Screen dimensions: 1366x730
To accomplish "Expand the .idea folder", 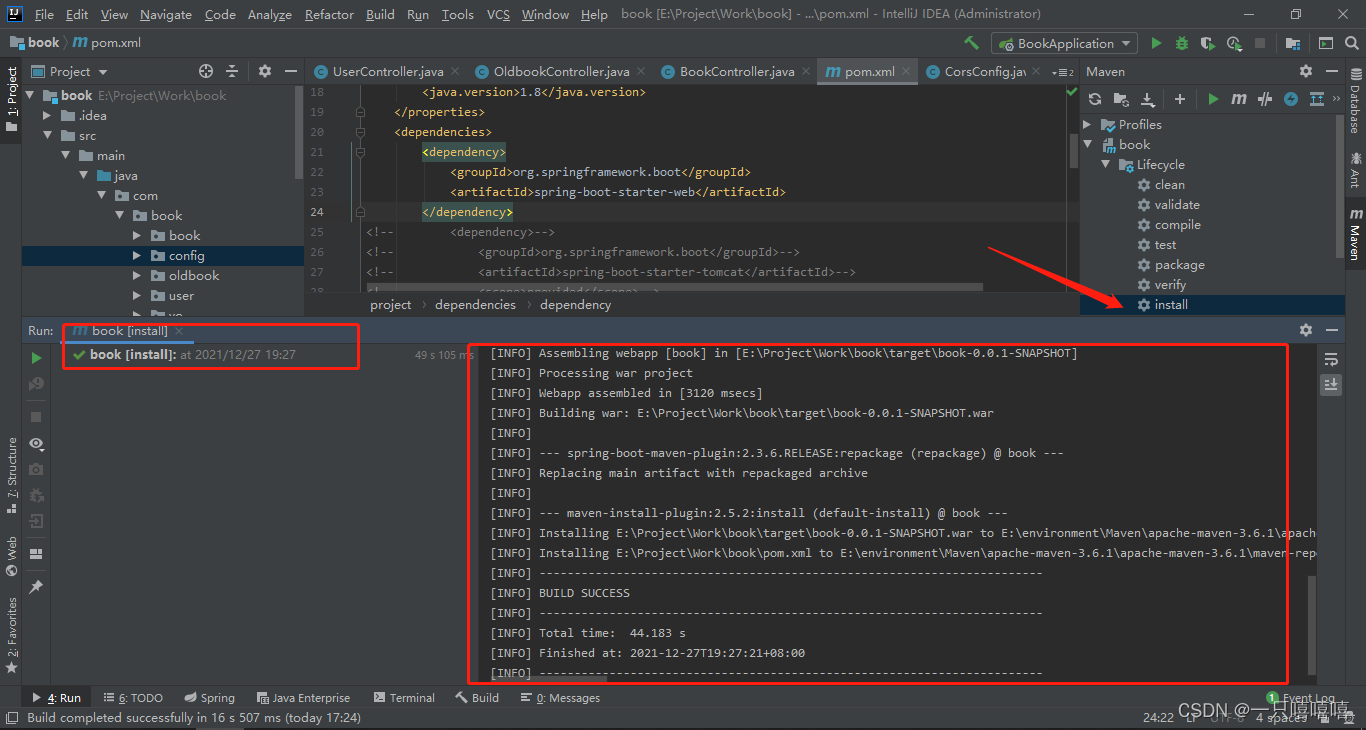I will tap(47, 115).
